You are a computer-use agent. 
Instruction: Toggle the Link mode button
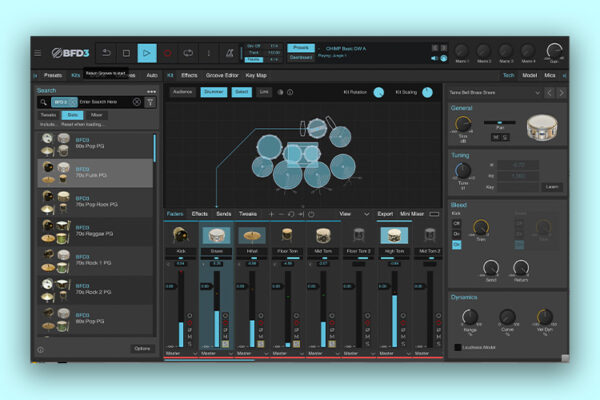[x=264, y=92]
